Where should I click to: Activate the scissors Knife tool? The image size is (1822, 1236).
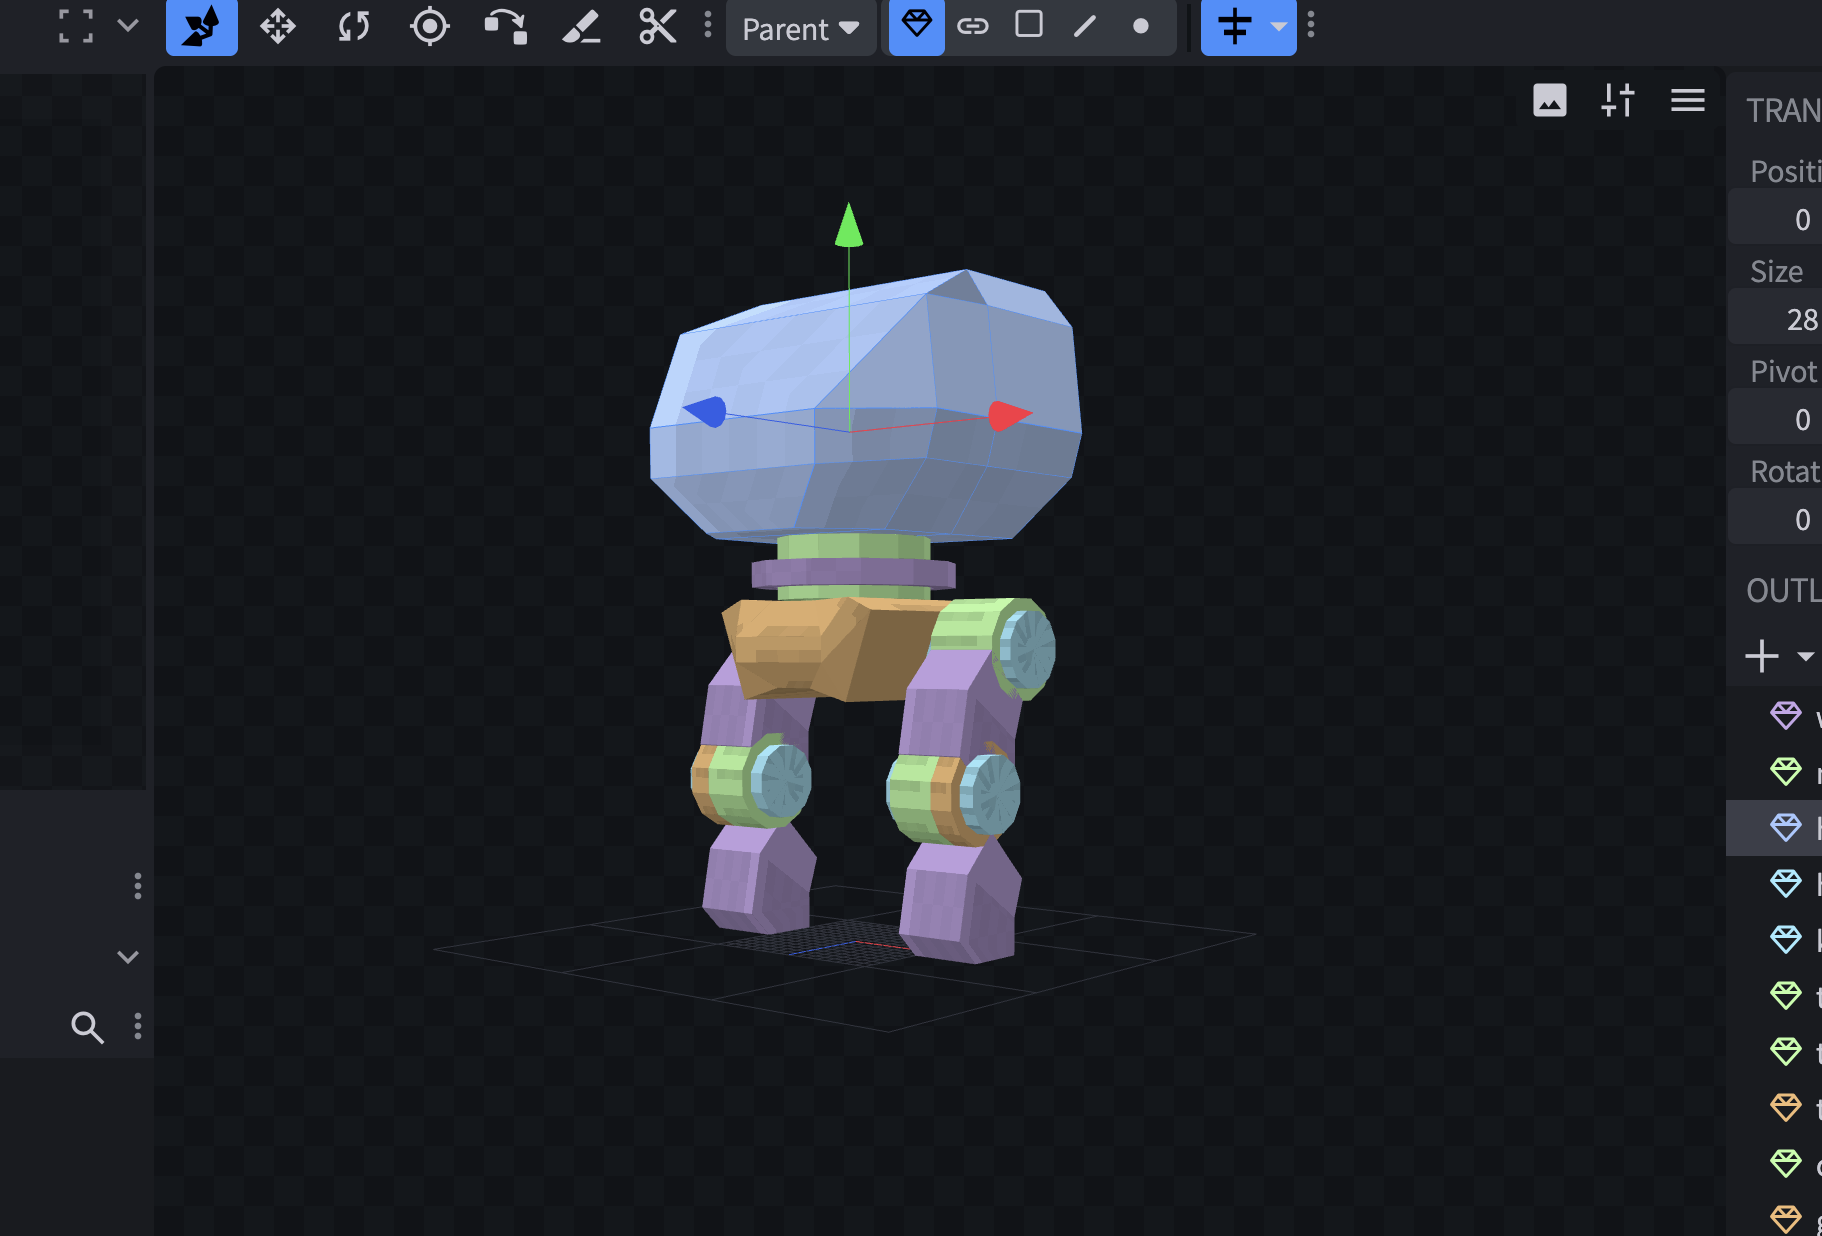click(x=657, y=27)
